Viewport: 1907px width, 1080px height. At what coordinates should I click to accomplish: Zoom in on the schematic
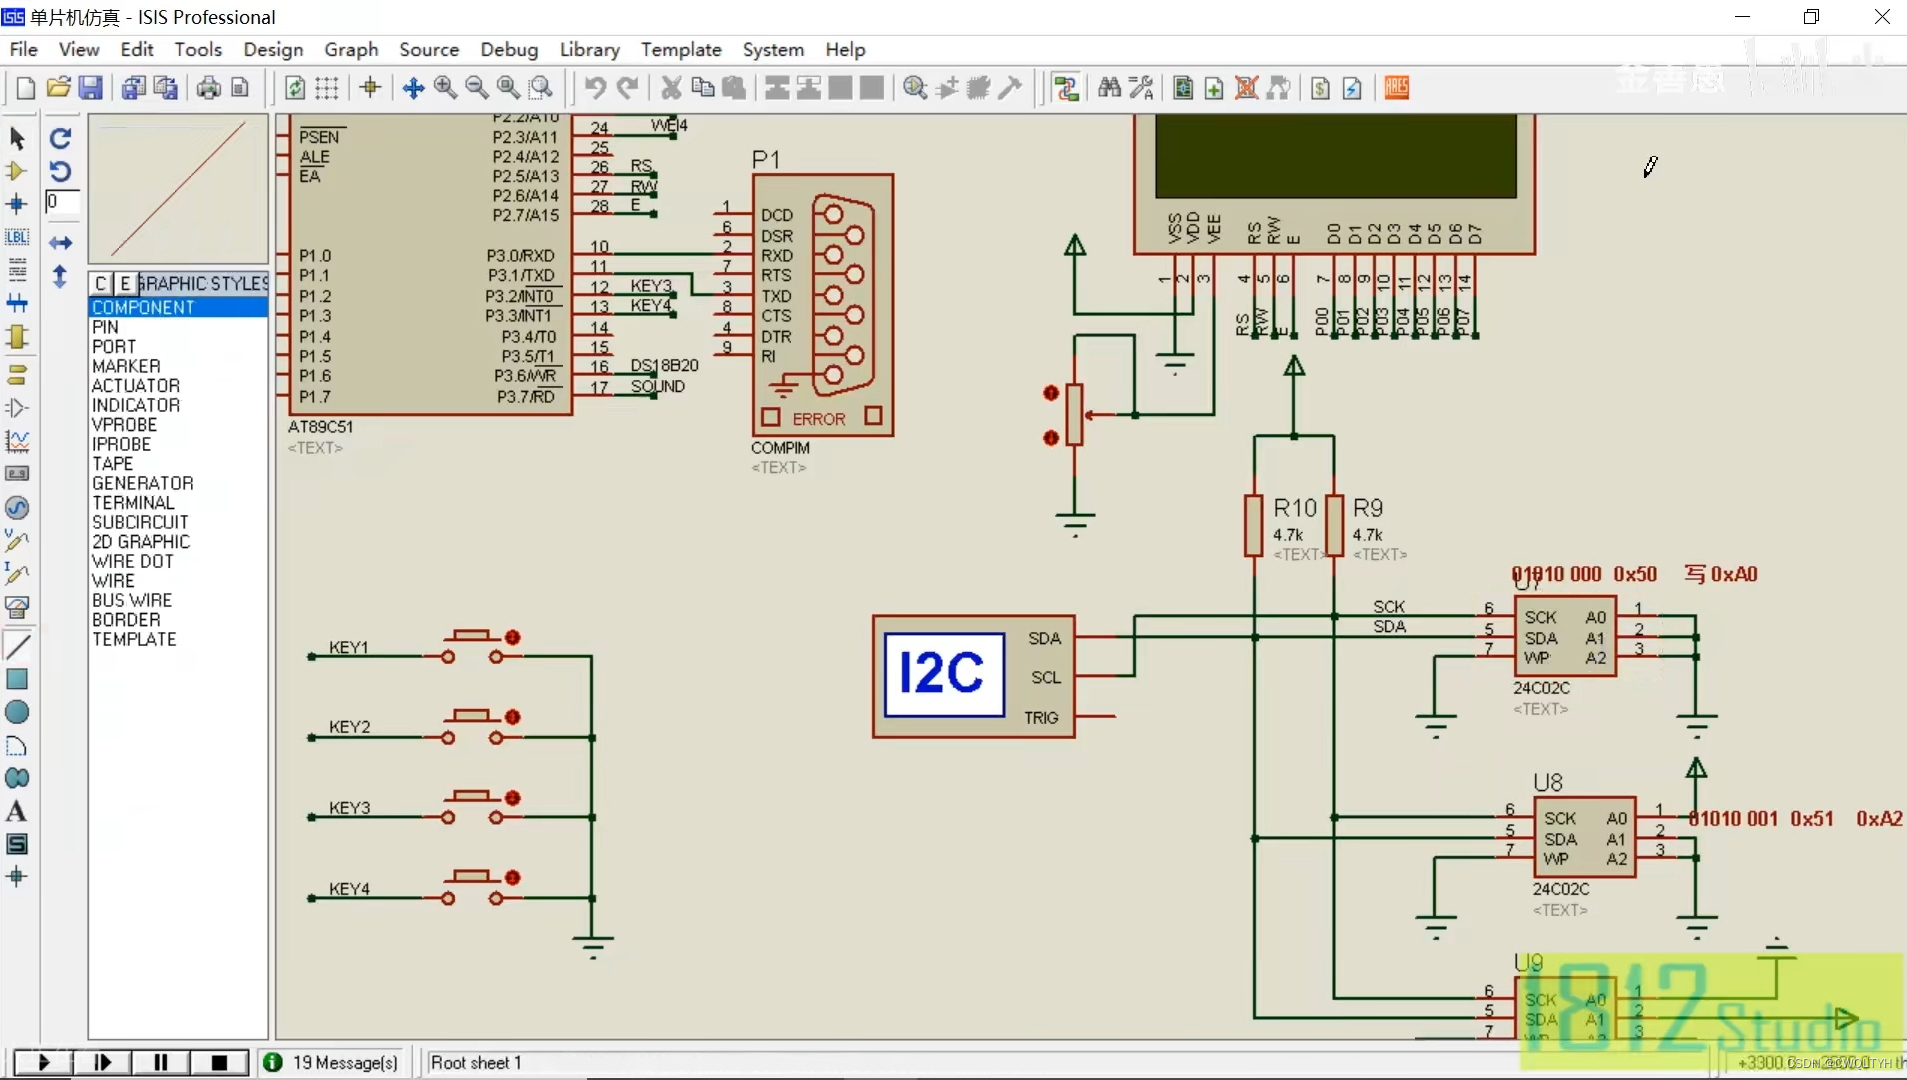445,88
